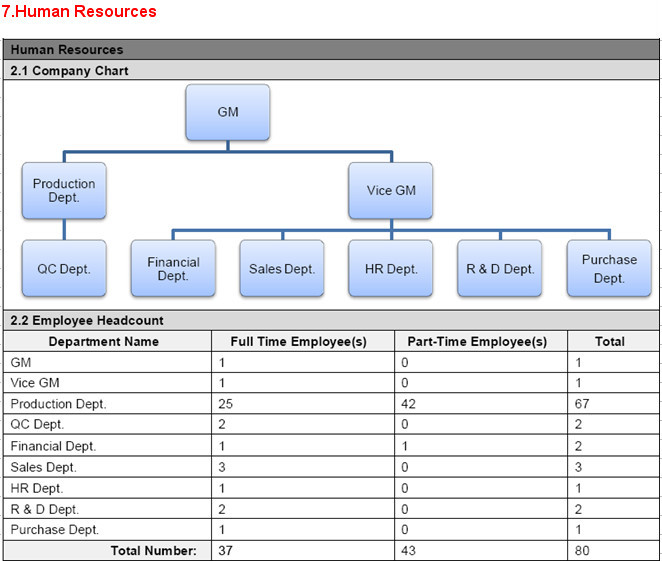Click the 'Purchase Dept.' table cell
Screen dimensions: 662x561
(108, 530)
